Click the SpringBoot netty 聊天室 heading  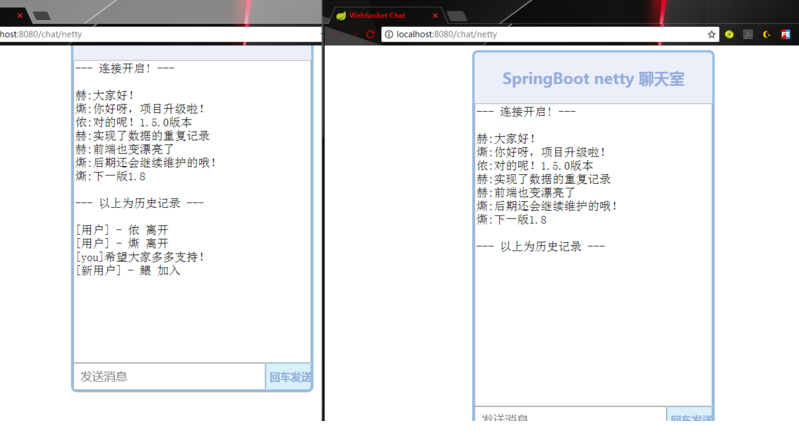point(593,79)
